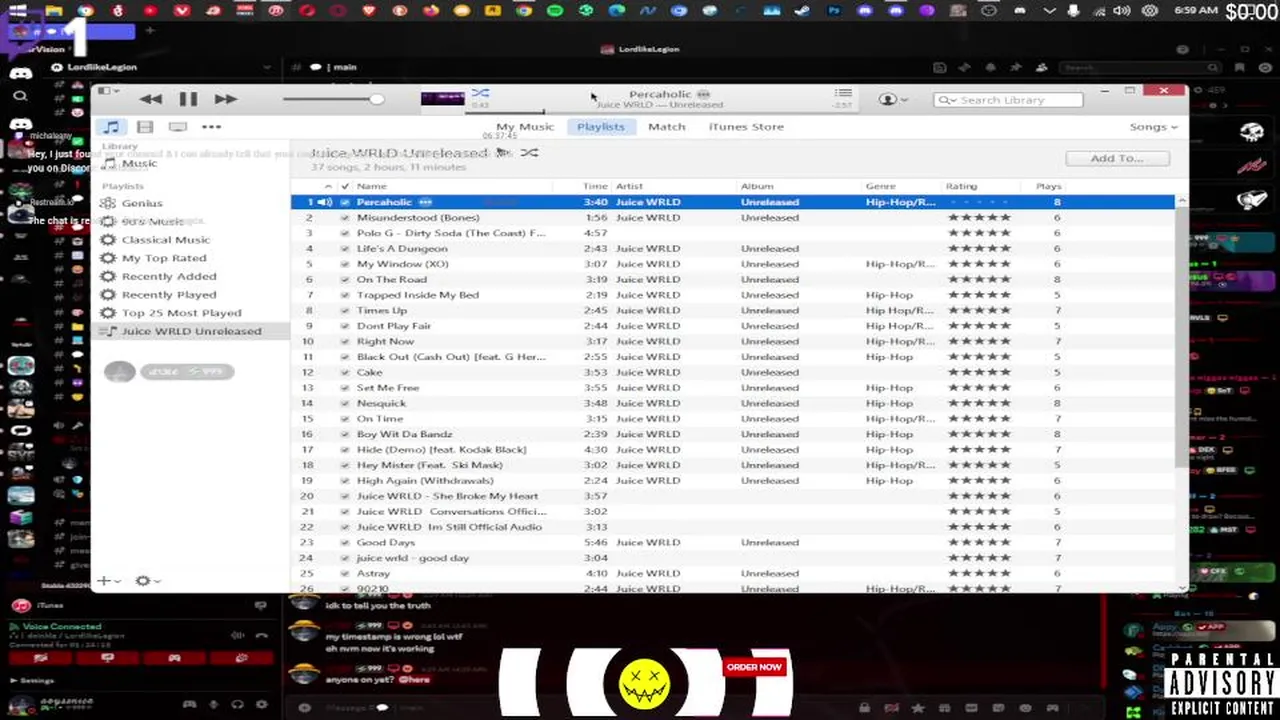Image resolution: width=1280 pixels, height=720 pixels.
Task: Select the song Right Now
Action: (x=385, y=341)
